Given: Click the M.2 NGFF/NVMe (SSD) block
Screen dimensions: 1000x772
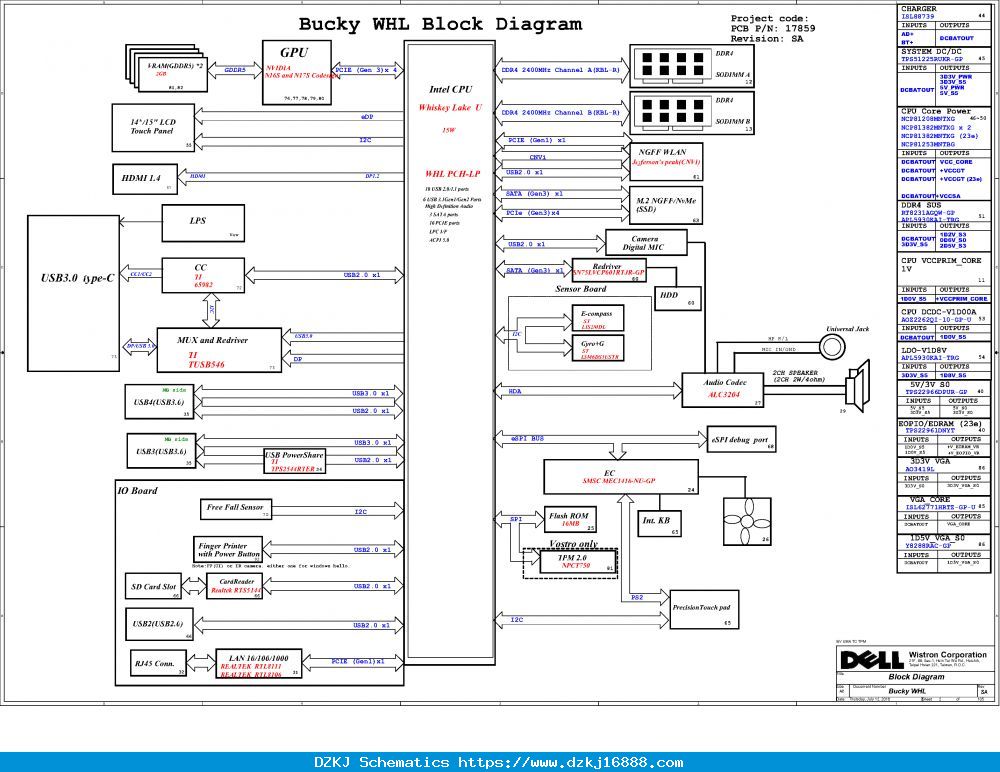Looking at the screenshot, I should click(x=666, y=205).
